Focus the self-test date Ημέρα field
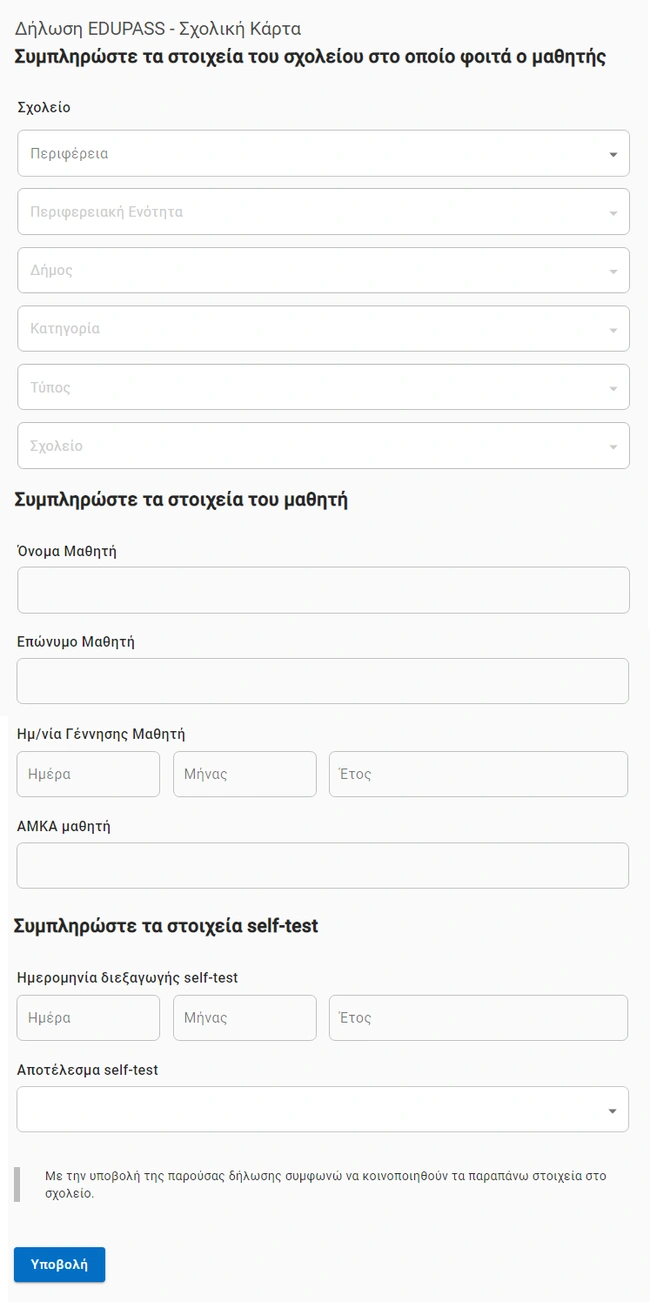Screen dimensions: 650x1302 [89, 1018]
